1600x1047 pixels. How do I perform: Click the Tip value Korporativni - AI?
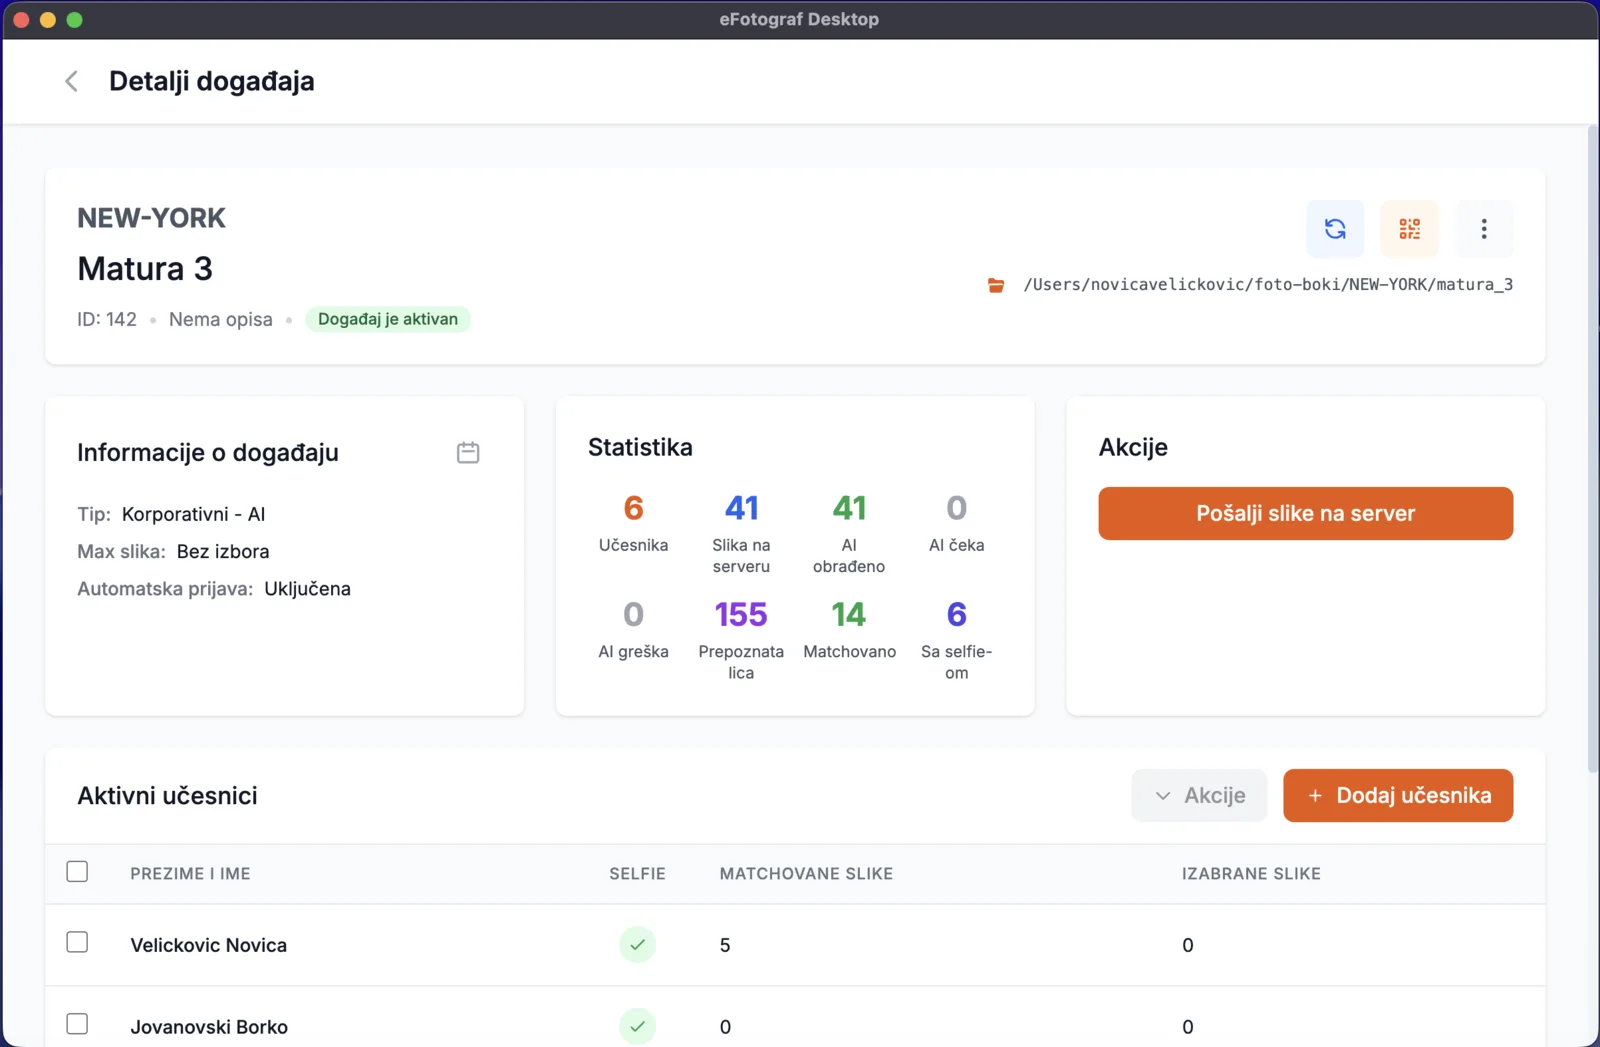click(193, 514)
